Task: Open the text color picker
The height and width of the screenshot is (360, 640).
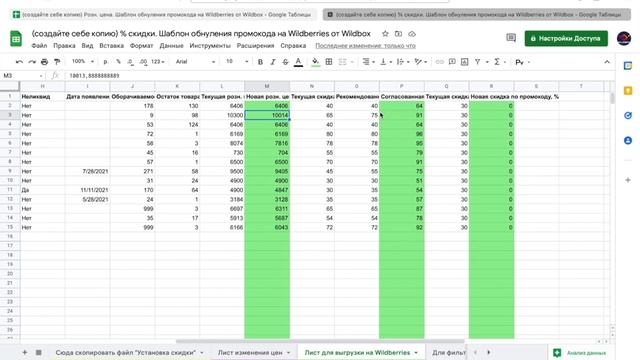Action: (298, 62)
